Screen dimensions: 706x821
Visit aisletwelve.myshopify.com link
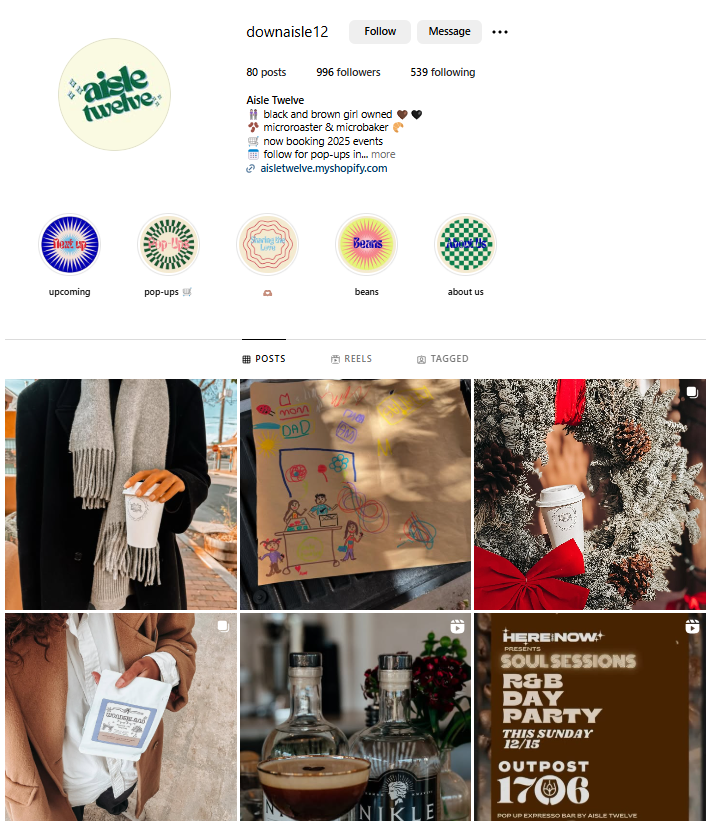pyautogui.click(x=324, y=169)
